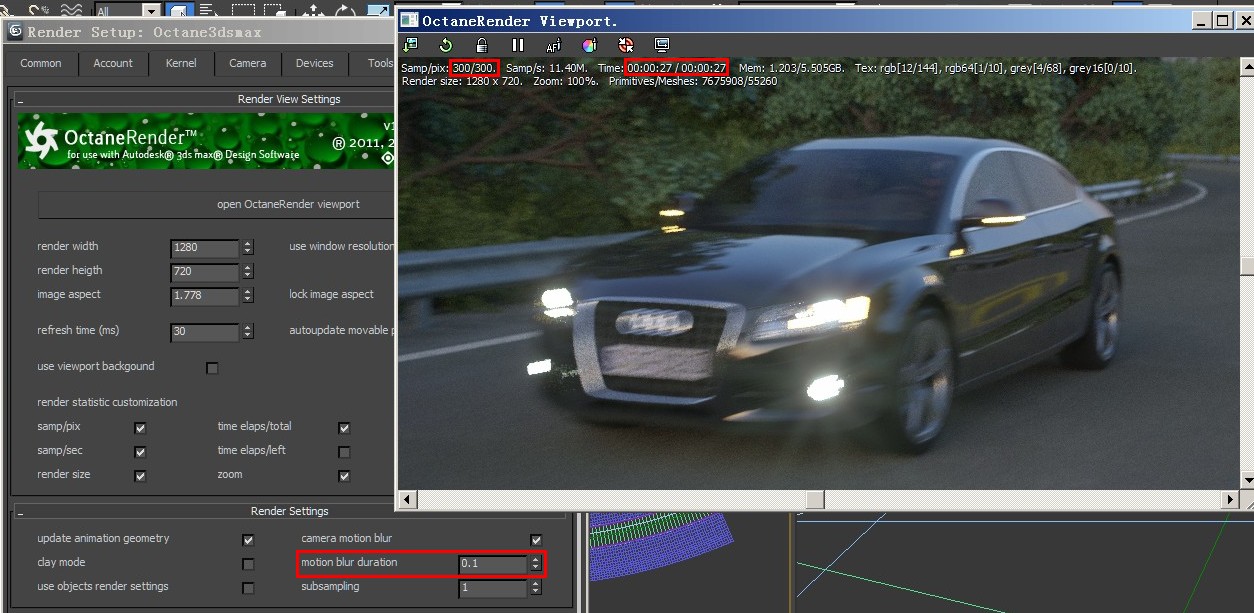Enable clay mode checkbox
Image resolution: width=1254 pixels, height=613 pixels.
[x=248, y=564]
